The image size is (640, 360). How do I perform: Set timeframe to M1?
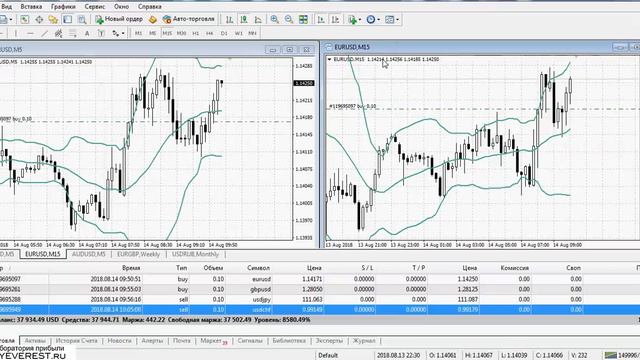click(138, 33)
